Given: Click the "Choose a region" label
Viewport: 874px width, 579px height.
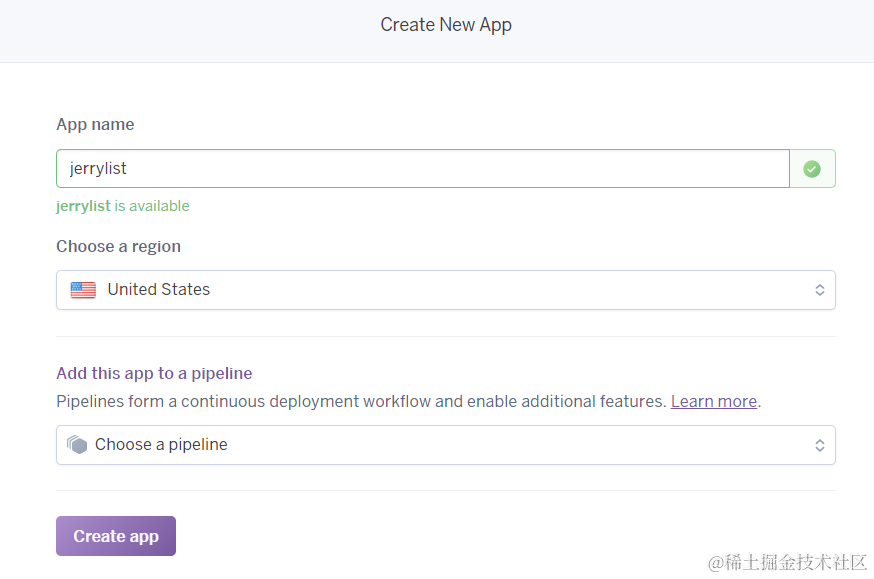Looking at the screenshot, I should (118, 246).
